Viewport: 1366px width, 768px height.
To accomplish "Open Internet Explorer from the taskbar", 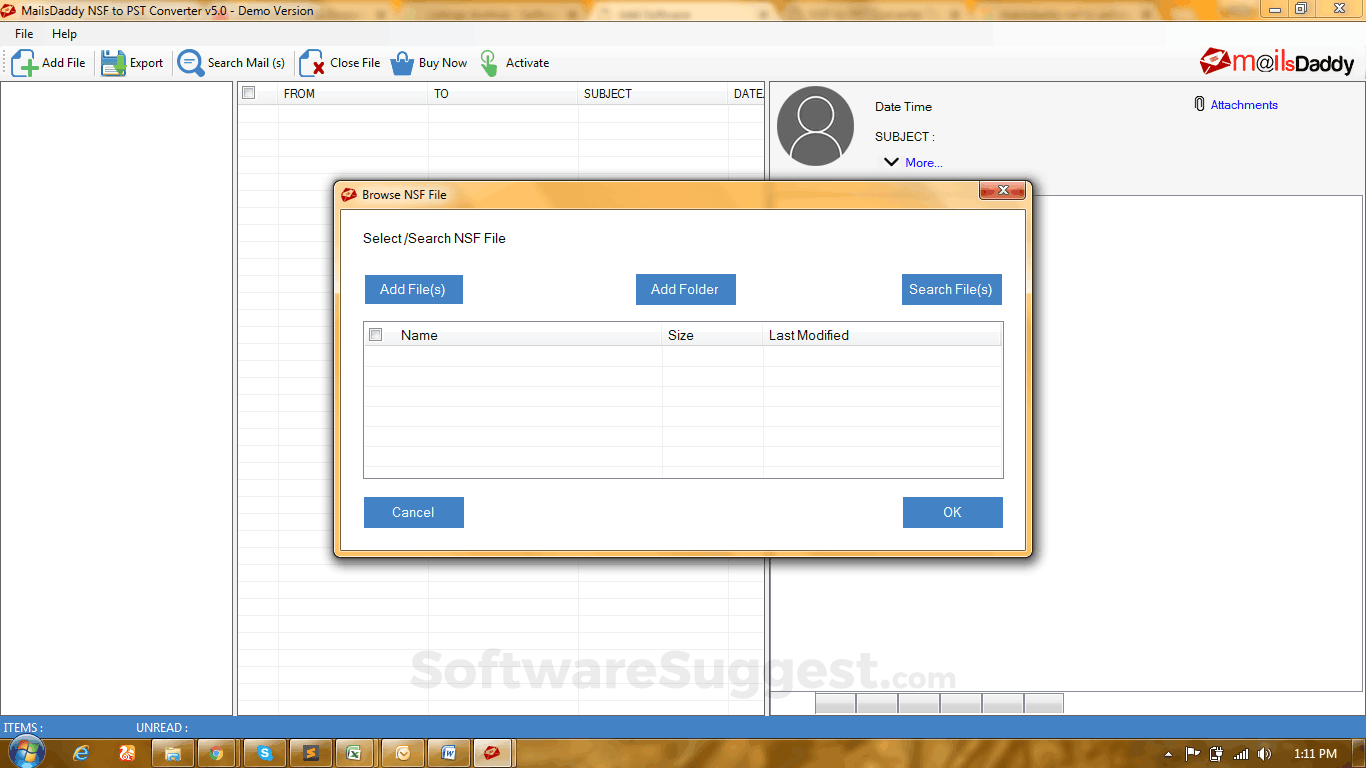I will [81, 753].
